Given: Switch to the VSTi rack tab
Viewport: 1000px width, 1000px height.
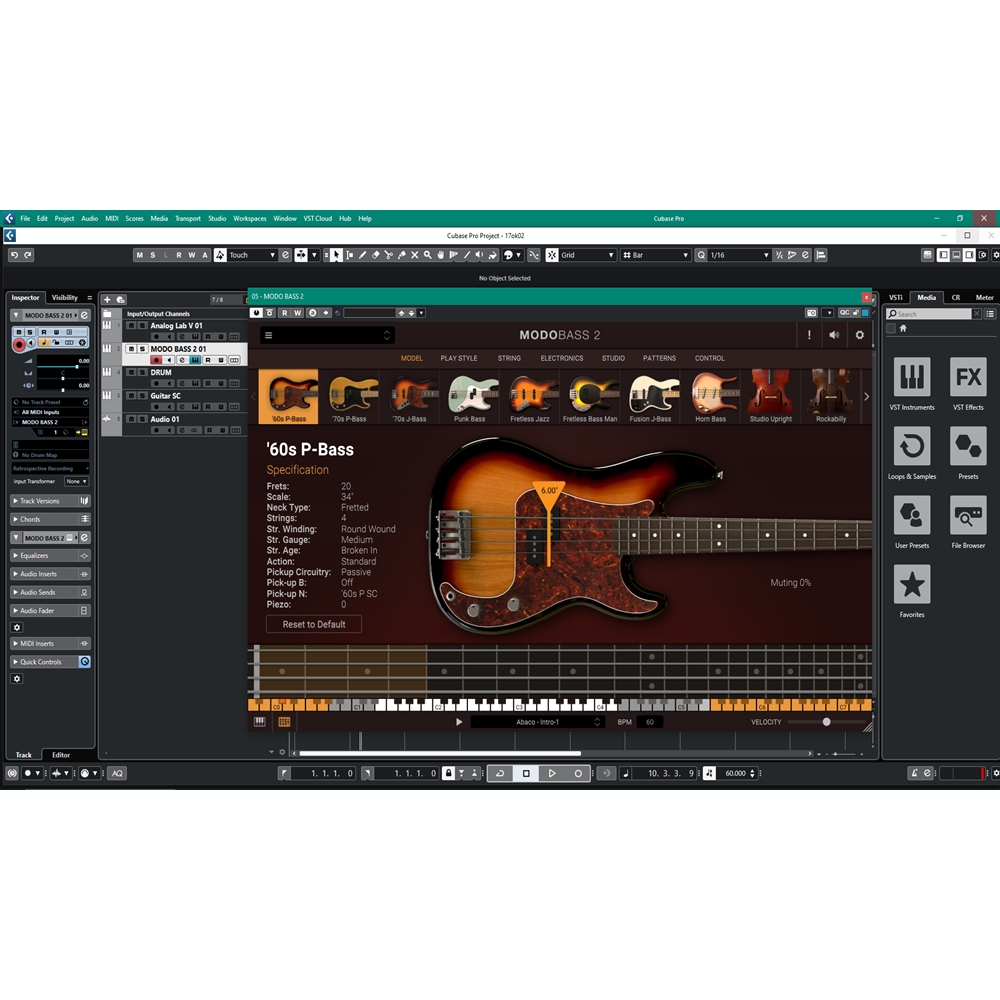Looking at the screenshot, I should pos(895,298).
